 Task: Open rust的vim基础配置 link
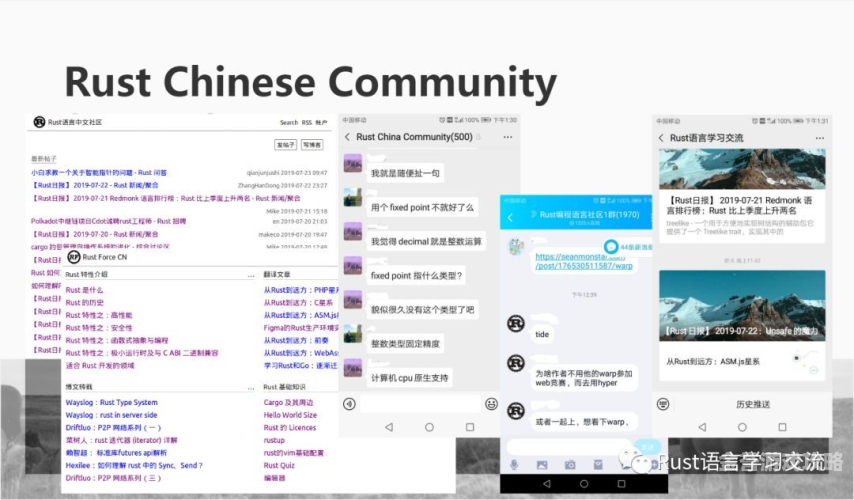(294, 453)
